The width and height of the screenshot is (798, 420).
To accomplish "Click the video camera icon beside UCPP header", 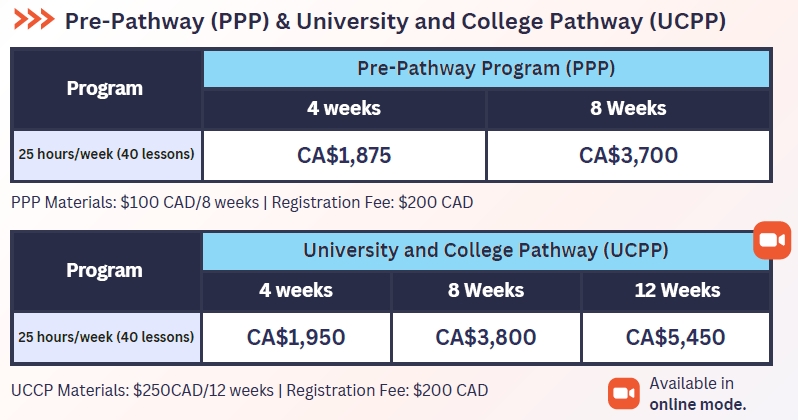I will (771, 241).
